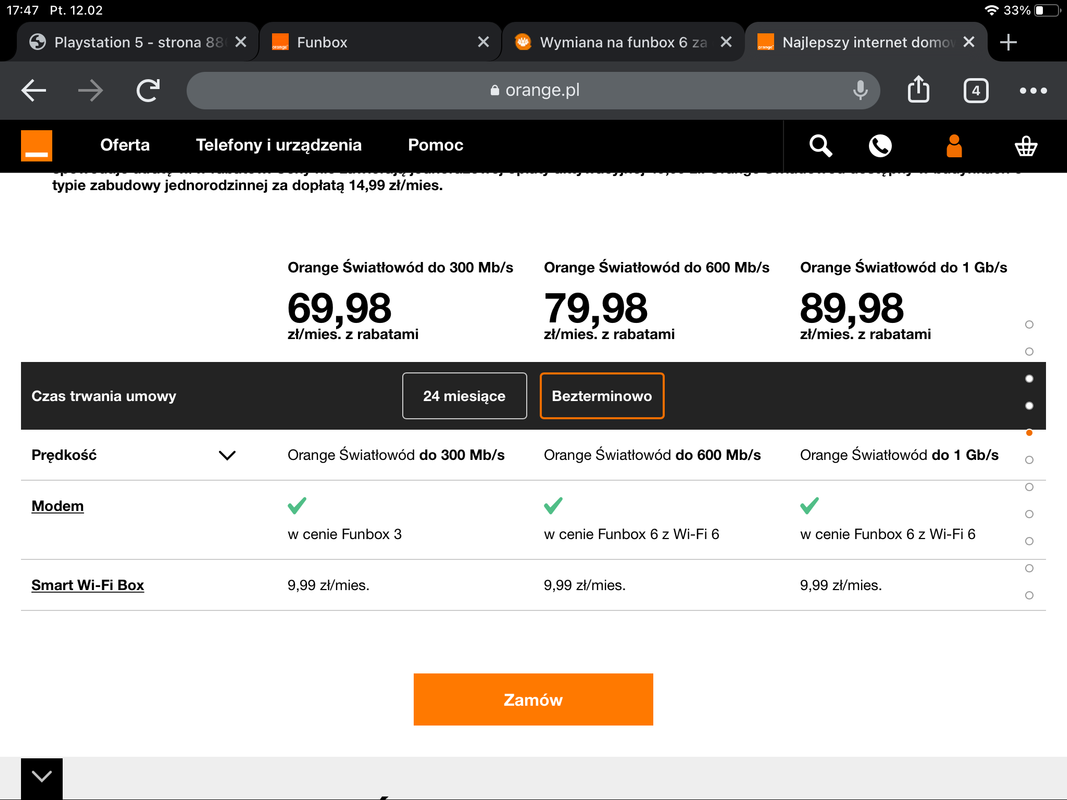
Task: Select 24 miesiące contract duration
Action: pyautogui.click(x=464, y=396)
